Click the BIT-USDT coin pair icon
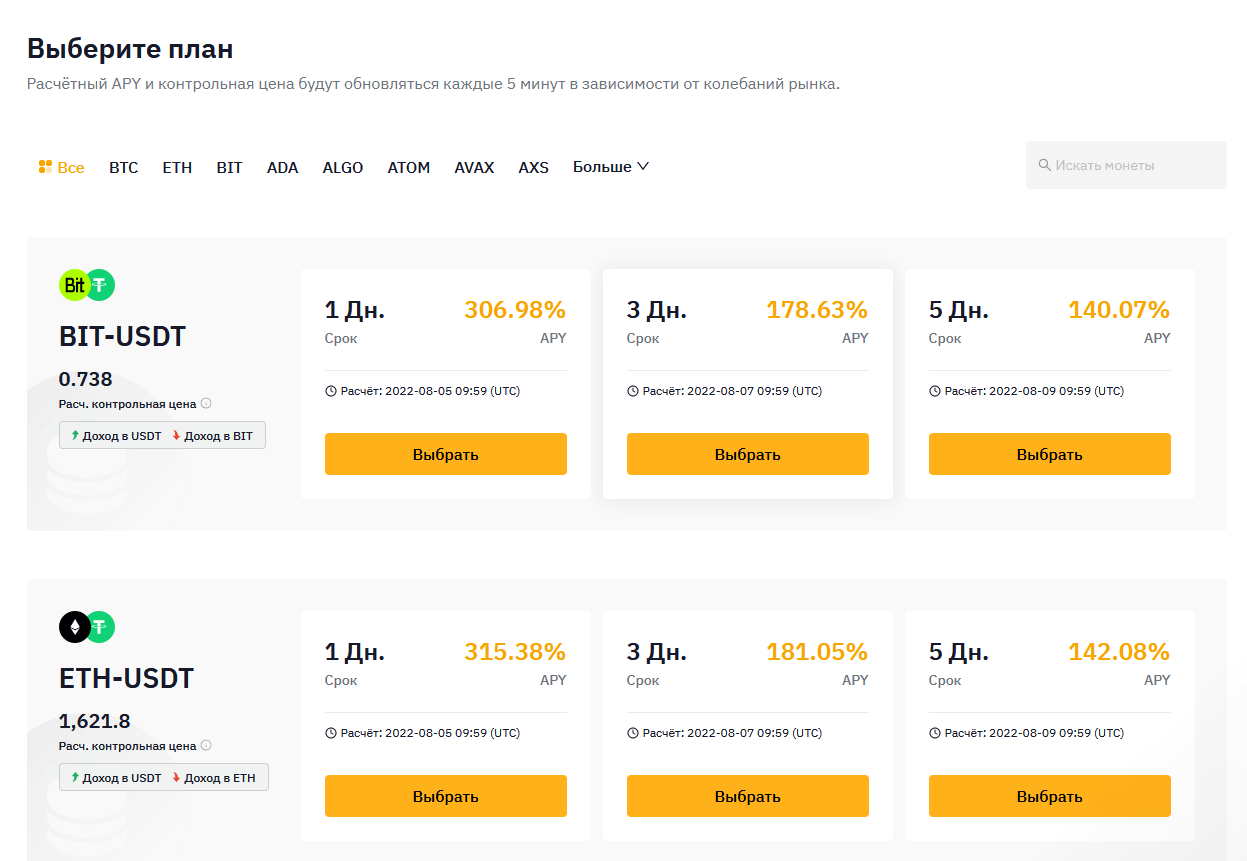 pyautogui.click(x=87, y=286)
